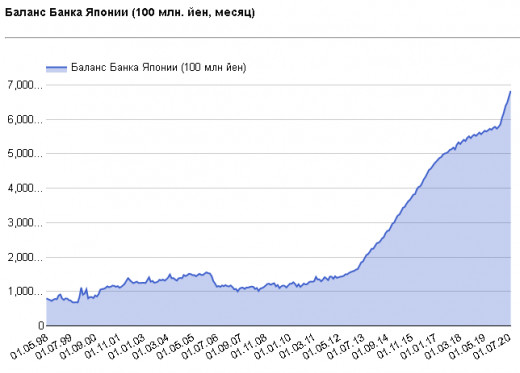Image resolution: width=520 pixels, height=373 pixels.
Task: Click the 01.07.13 x-axis date label
Action: click(x=346, y=347)
